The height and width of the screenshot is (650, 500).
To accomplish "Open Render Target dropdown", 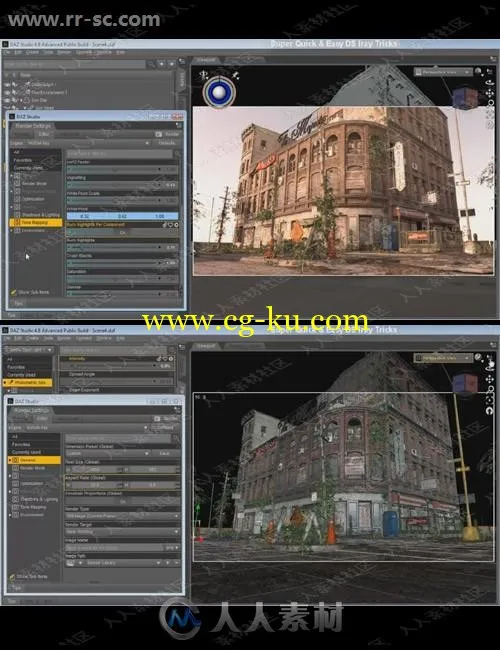I will click(122, 532).
